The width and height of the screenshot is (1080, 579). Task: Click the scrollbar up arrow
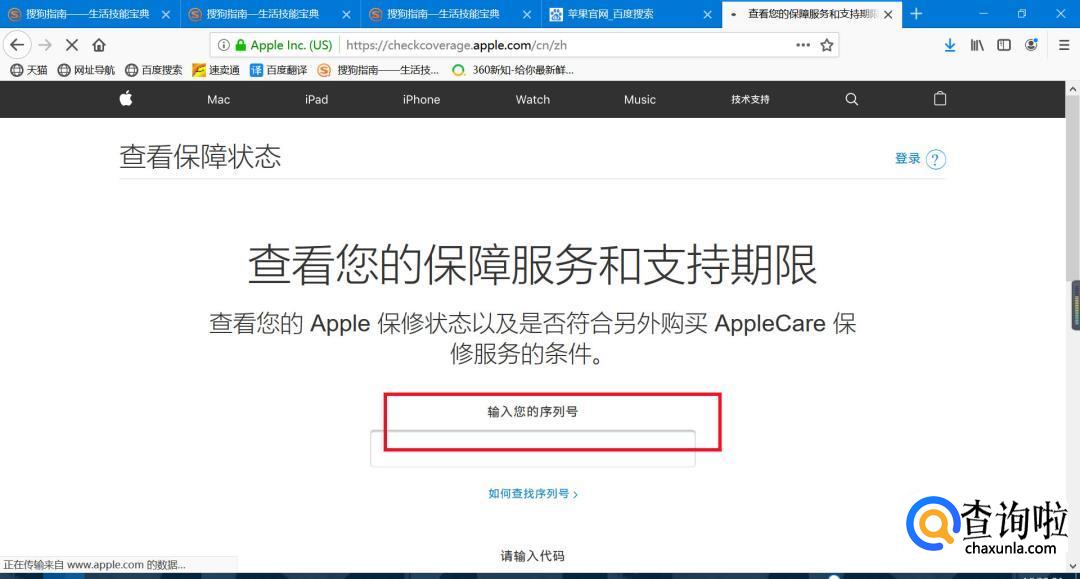pos(1072,88)
